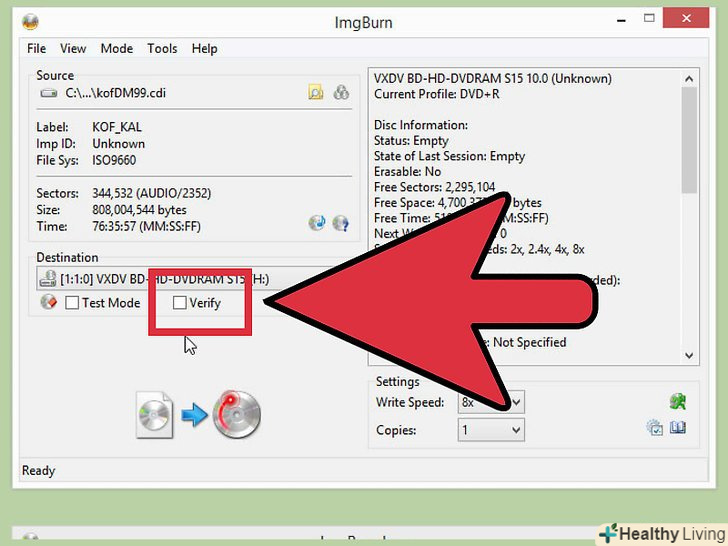The image size is (728, 546).
Task: Click the disc info scrollbar down arrow
Action: [x=689, y=355]
